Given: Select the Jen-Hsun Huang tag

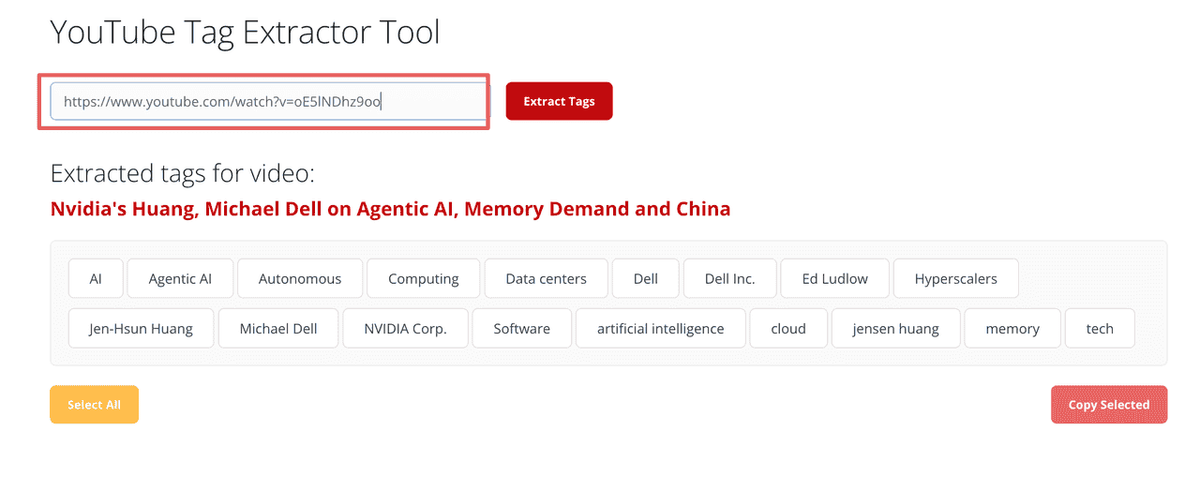Looking at the screenshot, I should coord(141,328).
